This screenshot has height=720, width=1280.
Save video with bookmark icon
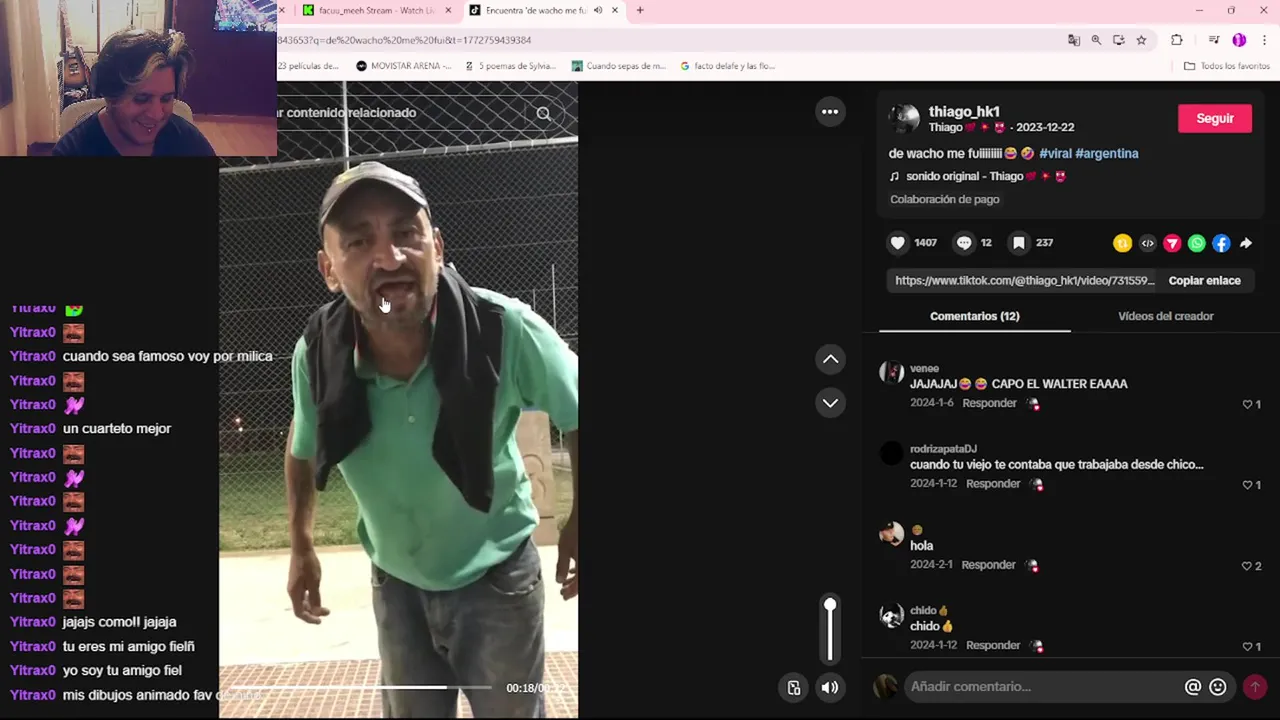(x=1018, y=243)
